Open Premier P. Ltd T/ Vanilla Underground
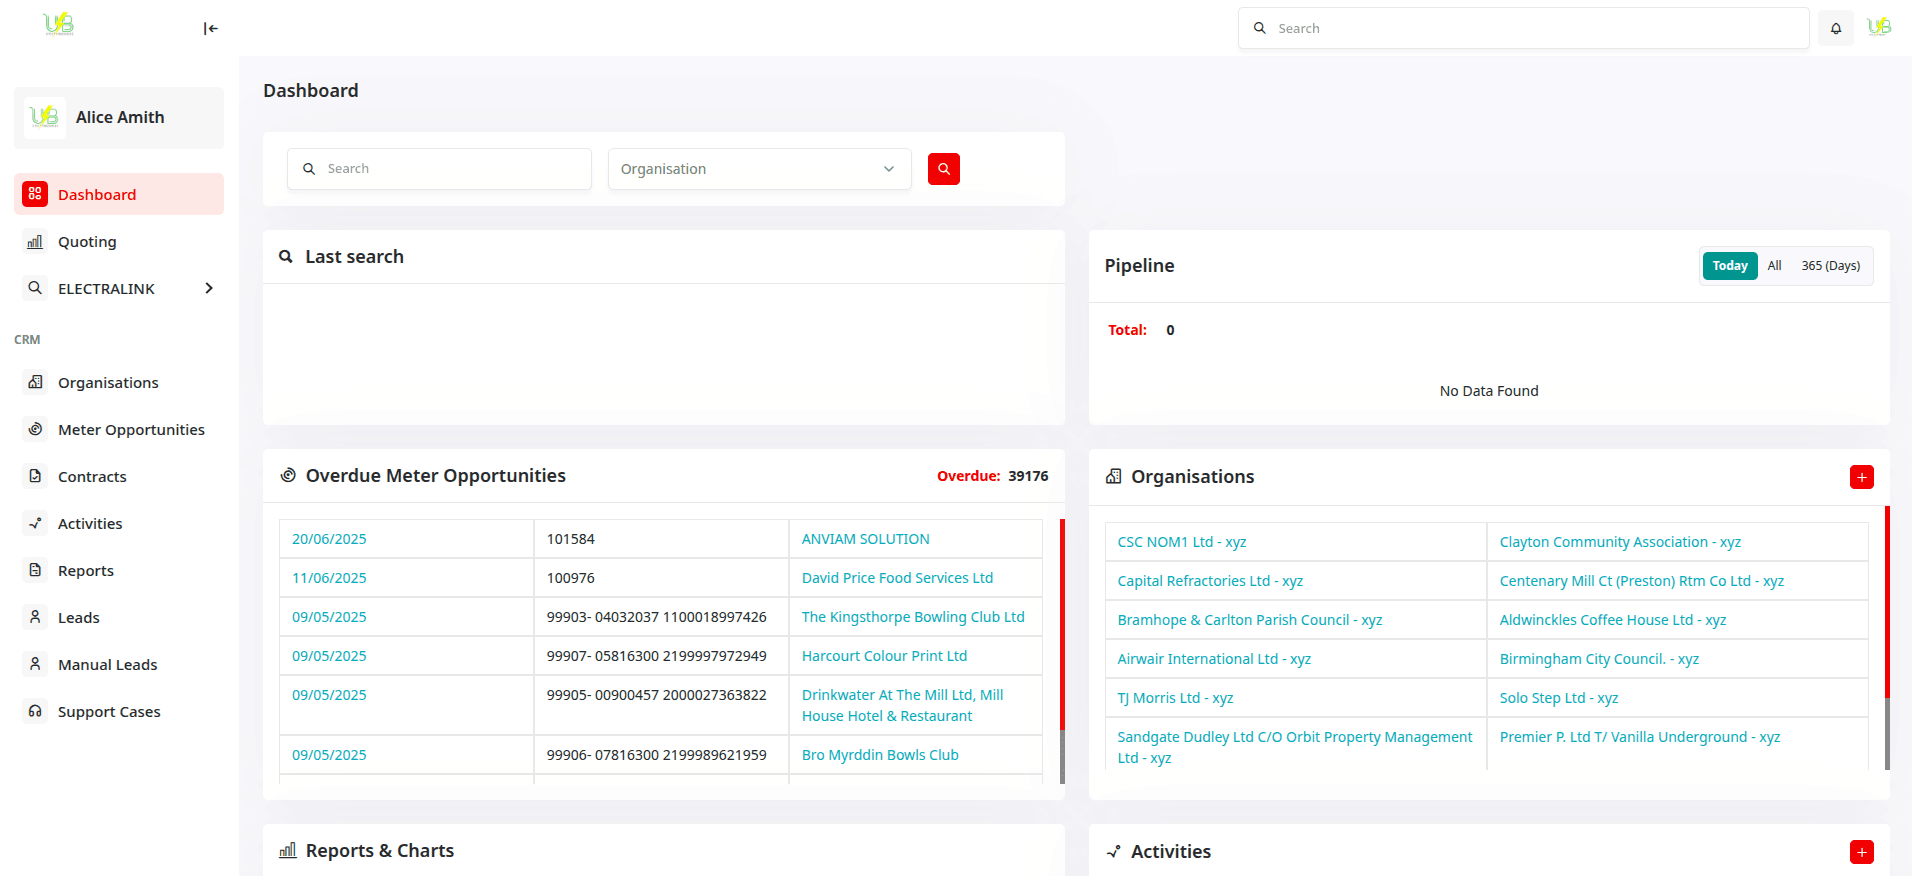Screen dimensions: 1912x876 1639,737
